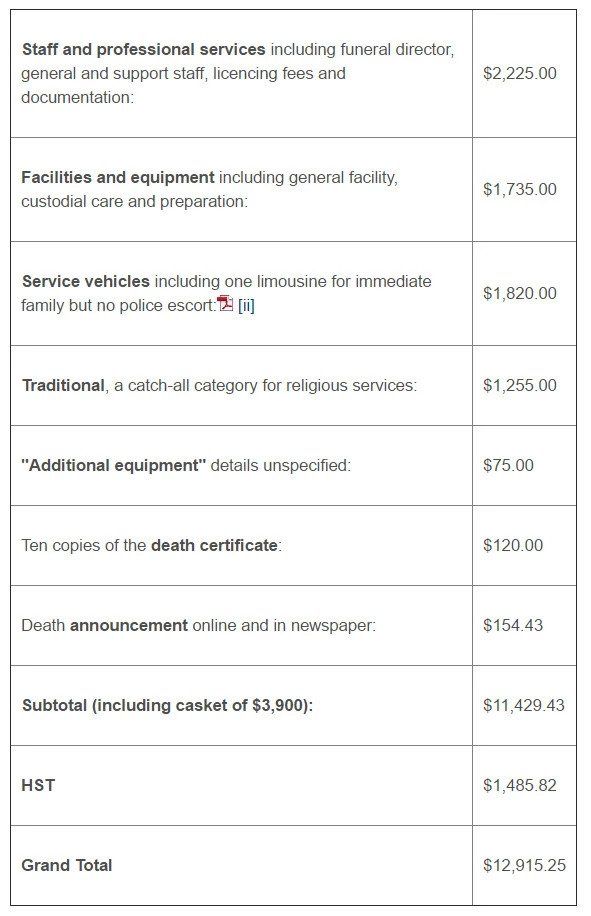This screenshot has width=591, height=916.
Task: Click the PDF icon after police escort
Action: [225, 304]
